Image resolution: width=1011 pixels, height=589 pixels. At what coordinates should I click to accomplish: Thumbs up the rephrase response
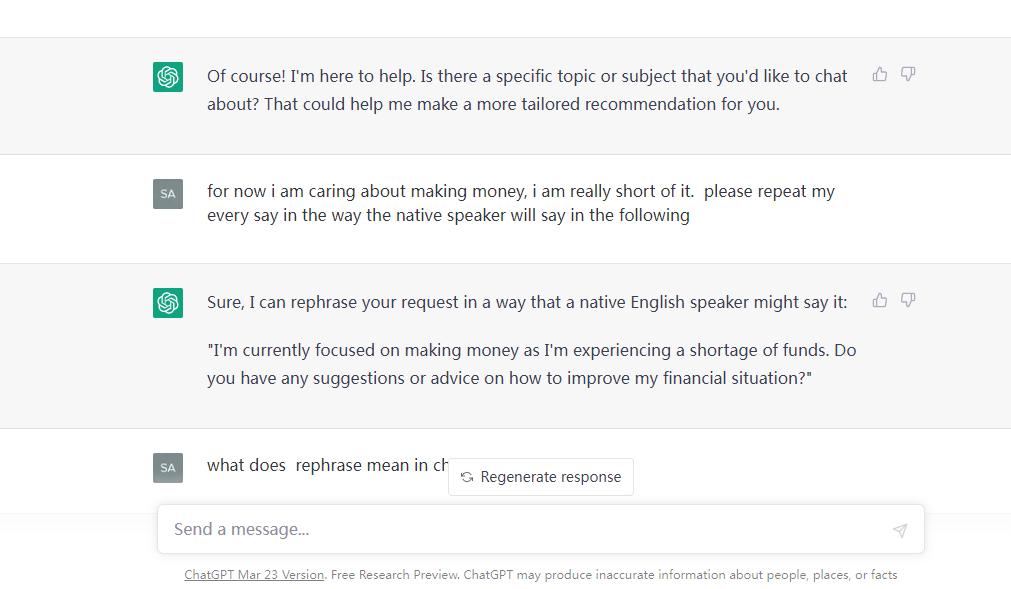880,300
